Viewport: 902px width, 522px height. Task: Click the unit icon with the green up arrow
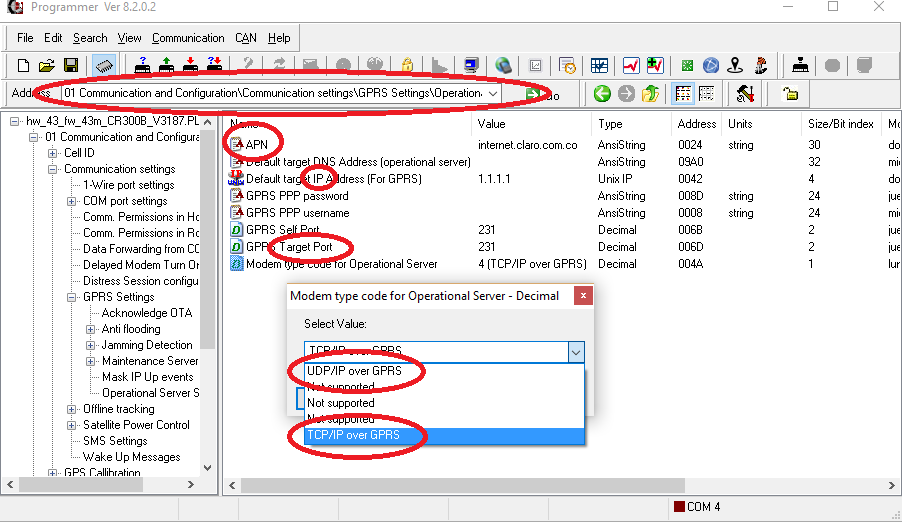point(166,65)
